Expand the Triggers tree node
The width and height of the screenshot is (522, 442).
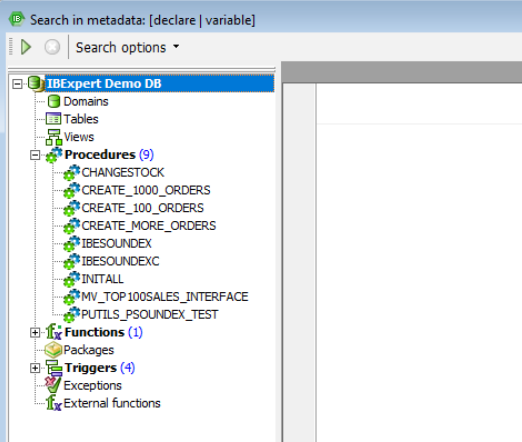click(x=35, y=368)
